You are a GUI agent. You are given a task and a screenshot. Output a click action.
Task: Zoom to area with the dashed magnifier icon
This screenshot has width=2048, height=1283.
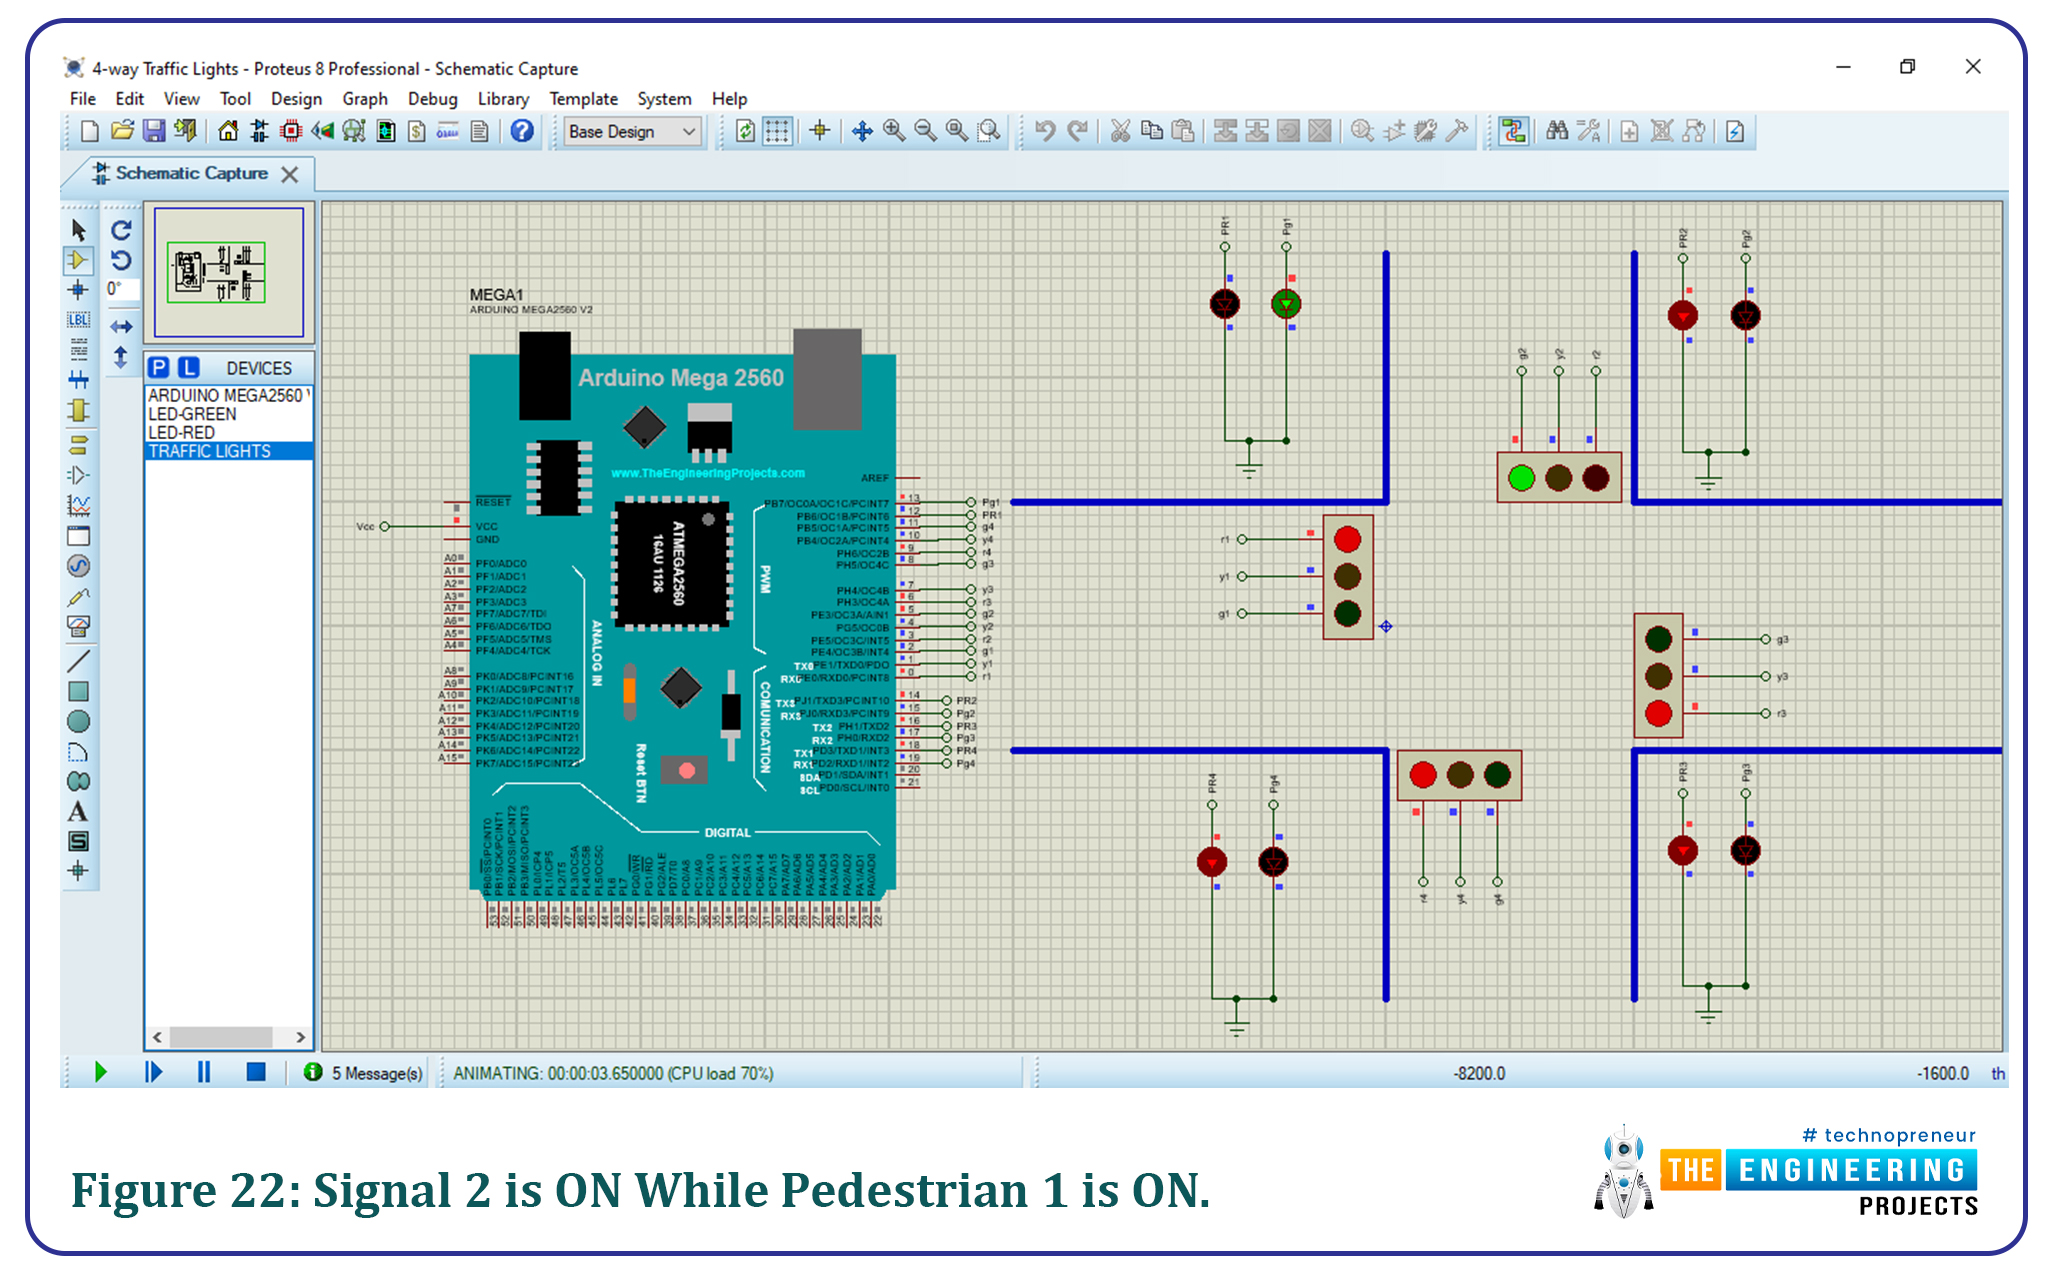click(989, 131)
